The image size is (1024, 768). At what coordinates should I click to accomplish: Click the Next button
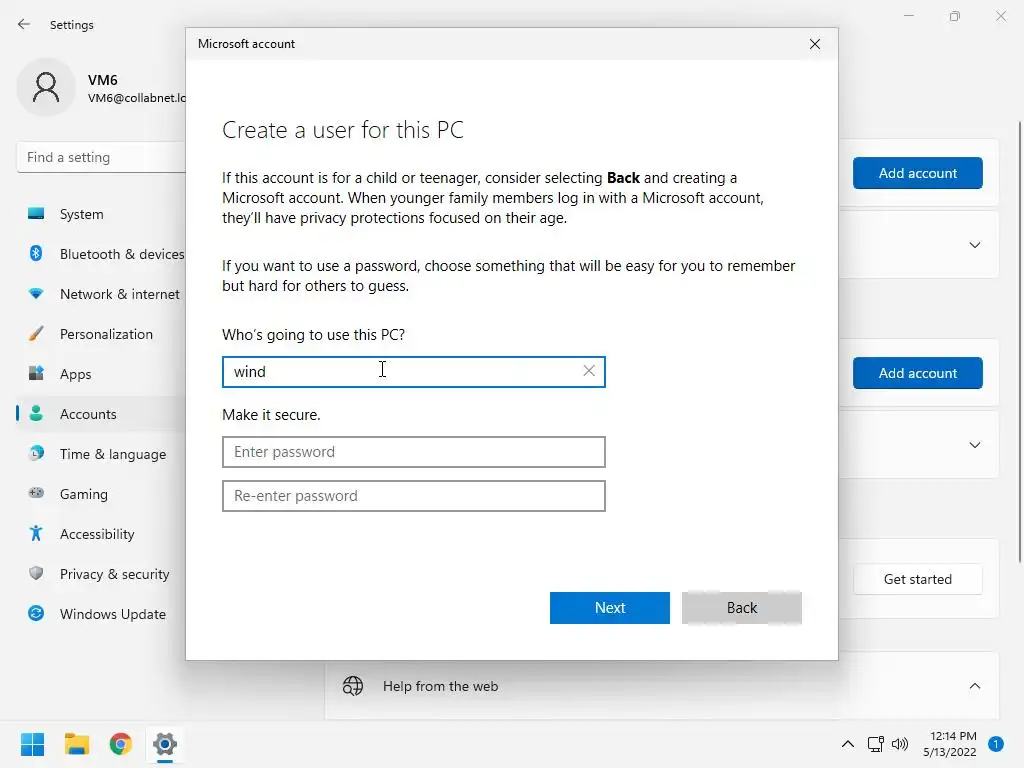tap(609, 607)
